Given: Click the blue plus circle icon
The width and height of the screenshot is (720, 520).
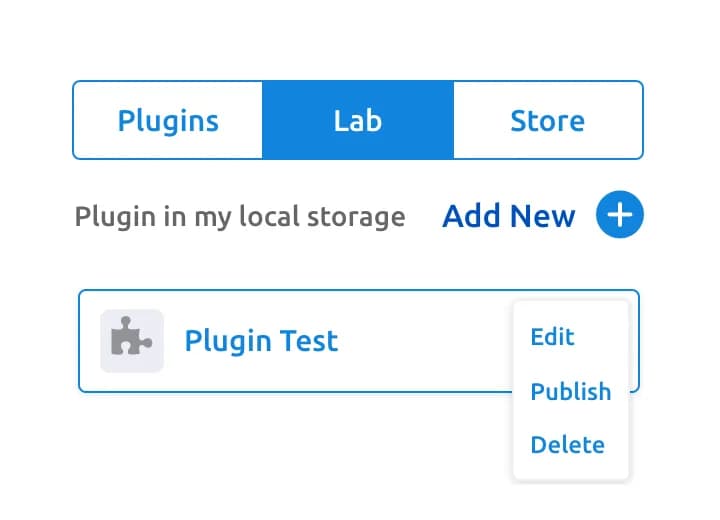Looking at the screenshot, I should pos(619,215).
